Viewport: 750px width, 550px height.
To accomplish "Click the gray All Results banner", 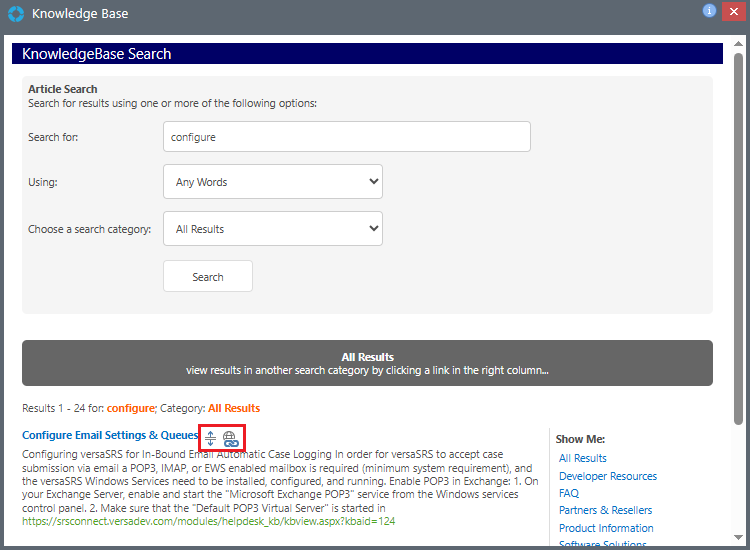I will pos(367,363).
